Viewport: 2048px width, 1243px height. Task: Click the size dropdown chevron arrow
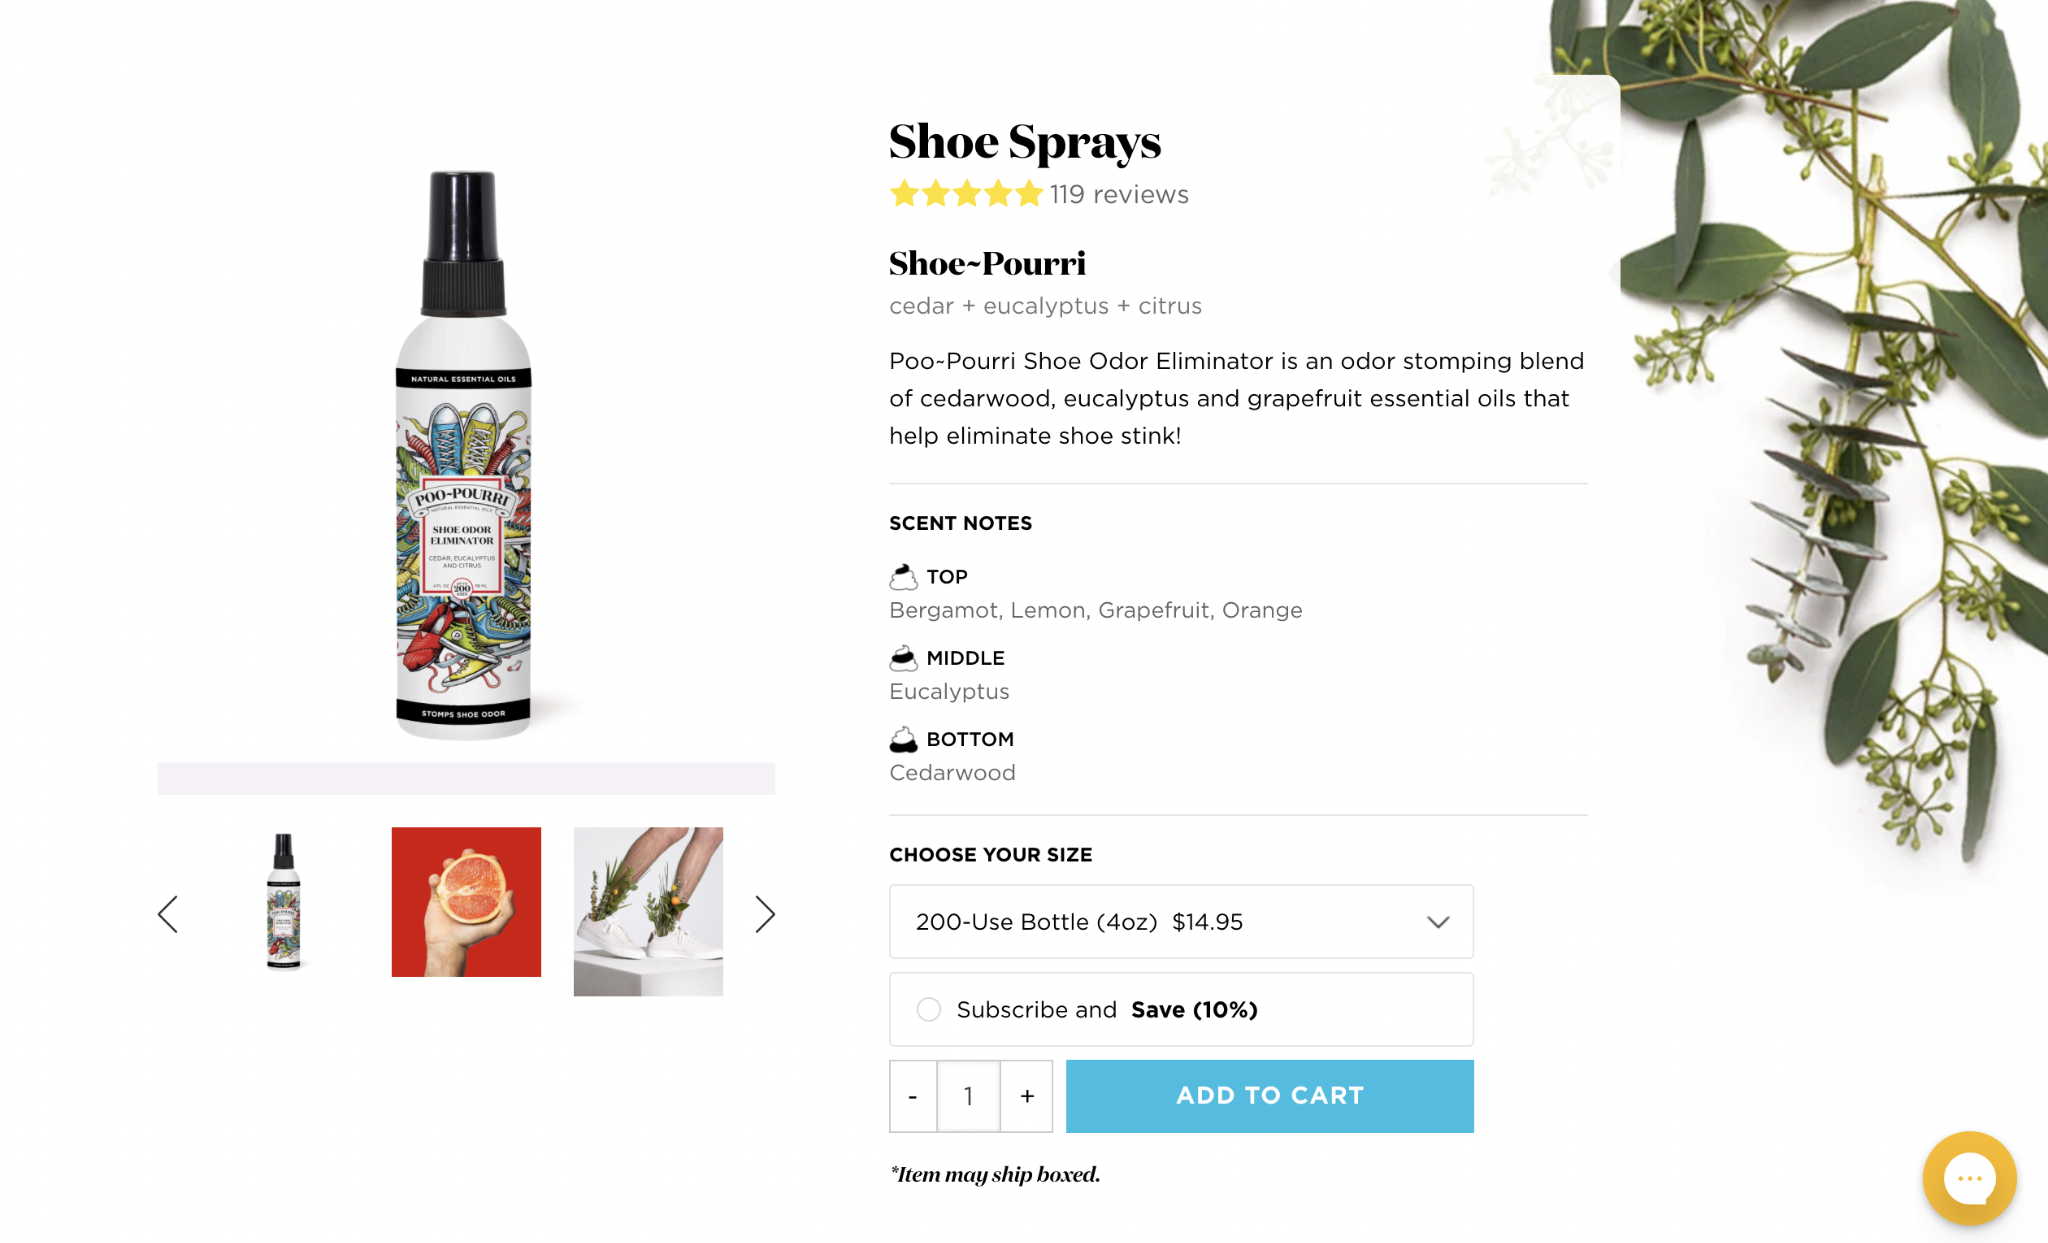(x=1438, y=922)
